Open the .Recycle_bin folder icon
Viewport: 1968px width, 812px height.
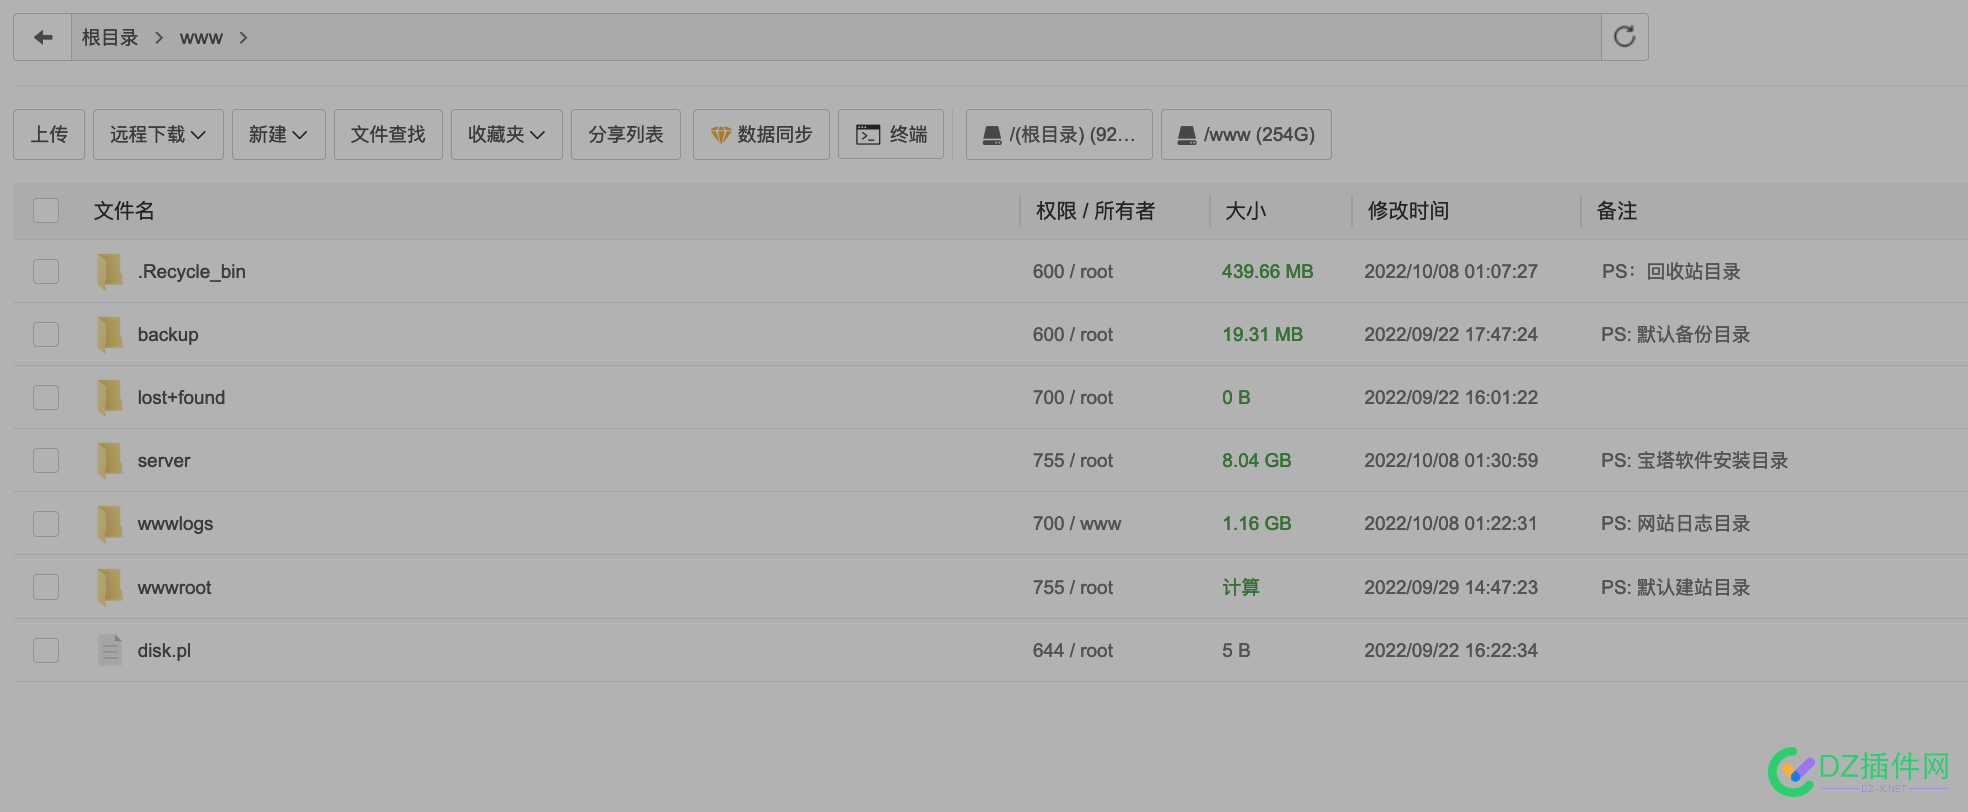110,271
